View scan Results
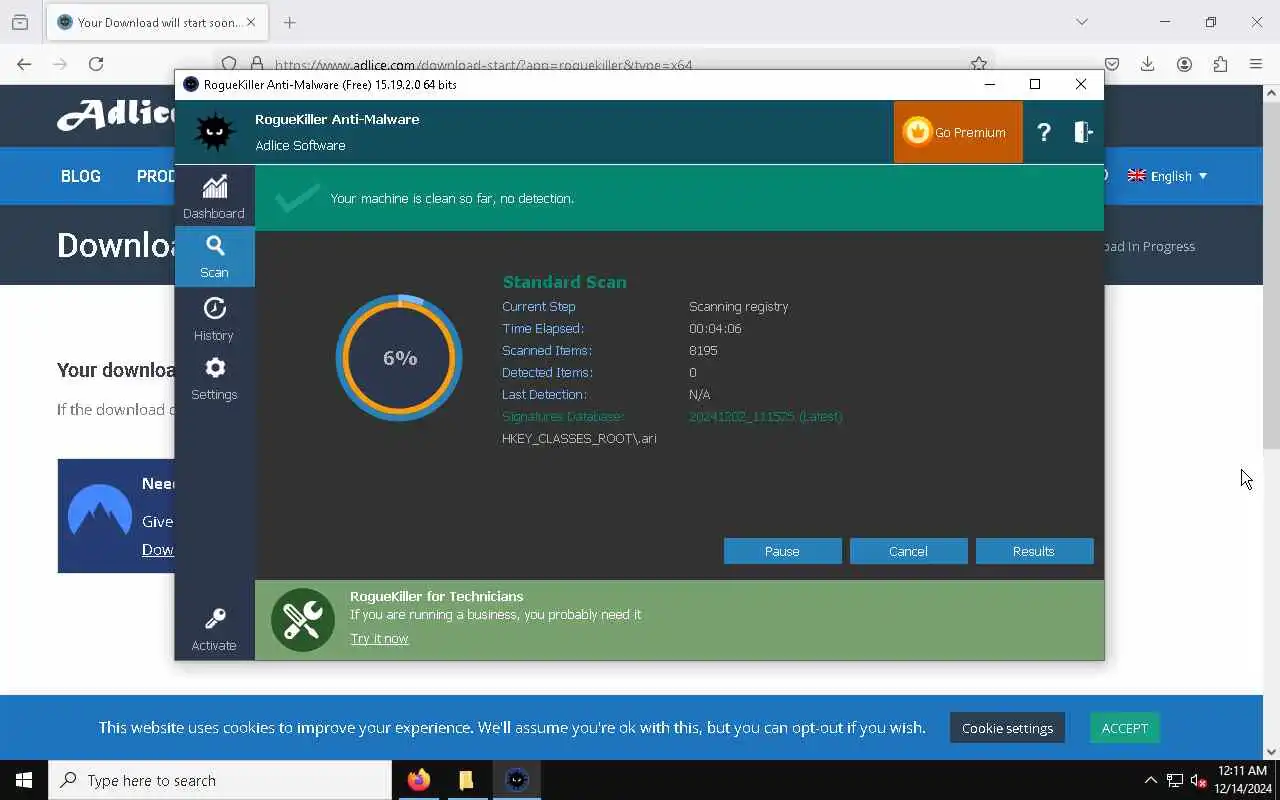This screenshot has width=1280, height=800. coord(1034,551)
